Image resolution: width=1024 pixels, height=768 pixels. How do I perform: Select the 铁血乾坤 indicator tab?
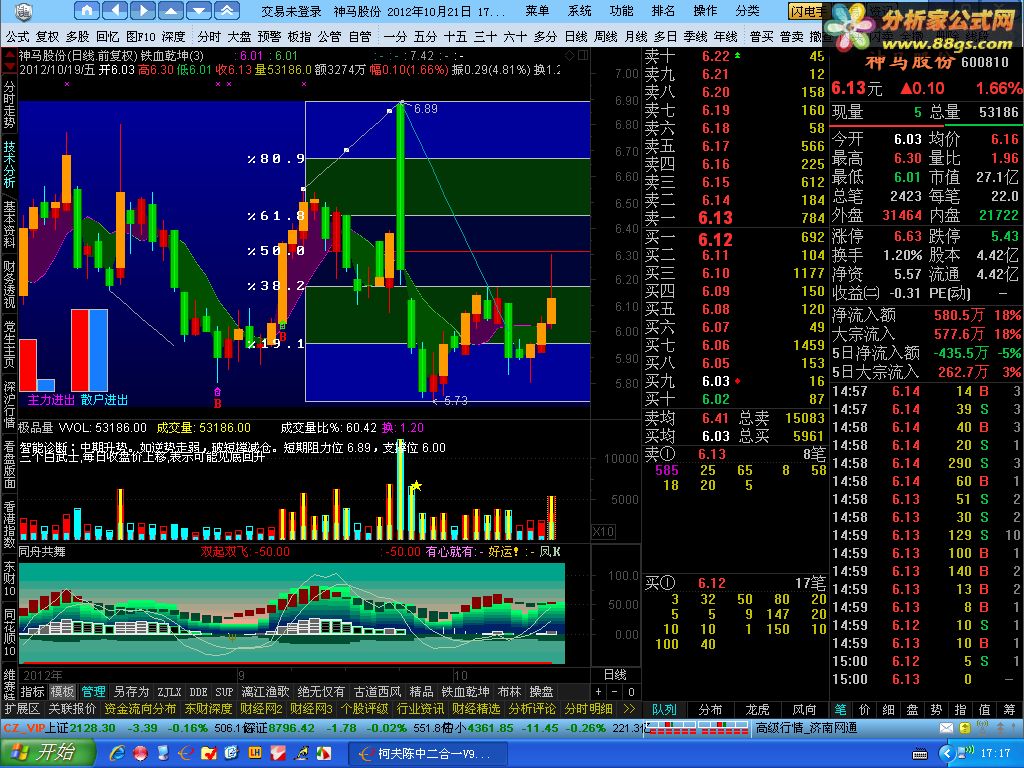(466, 692)
